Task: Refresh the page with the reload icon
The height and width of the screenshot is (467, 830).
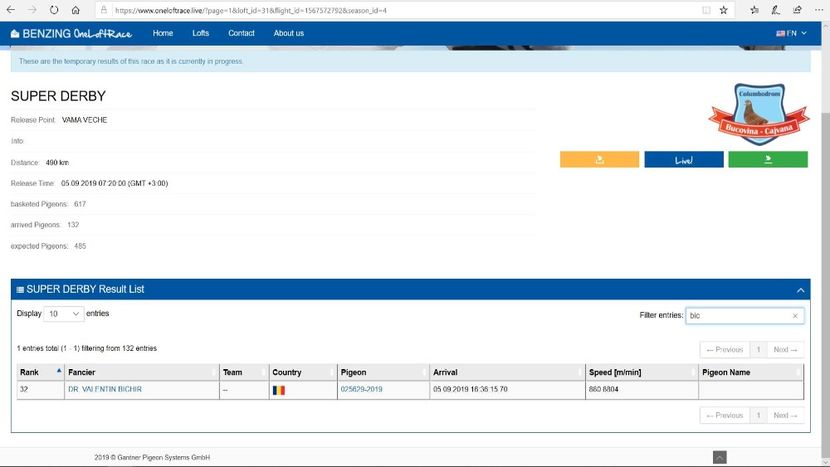Action: click(54, 10)
